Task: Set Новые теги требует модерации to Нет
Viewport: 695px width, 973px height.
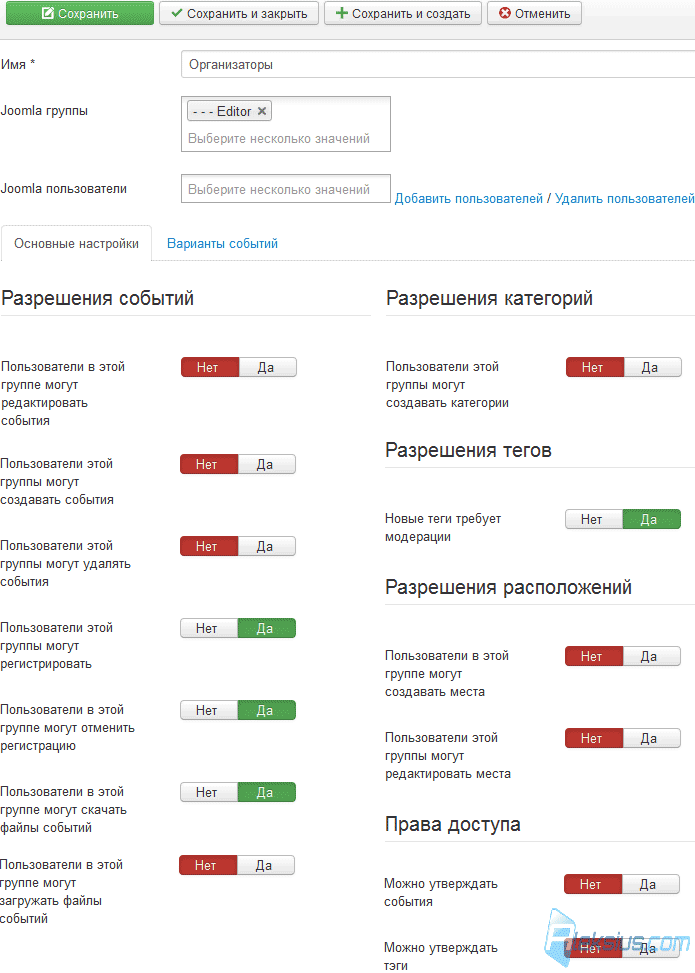Action: click(x=594, y=519)
